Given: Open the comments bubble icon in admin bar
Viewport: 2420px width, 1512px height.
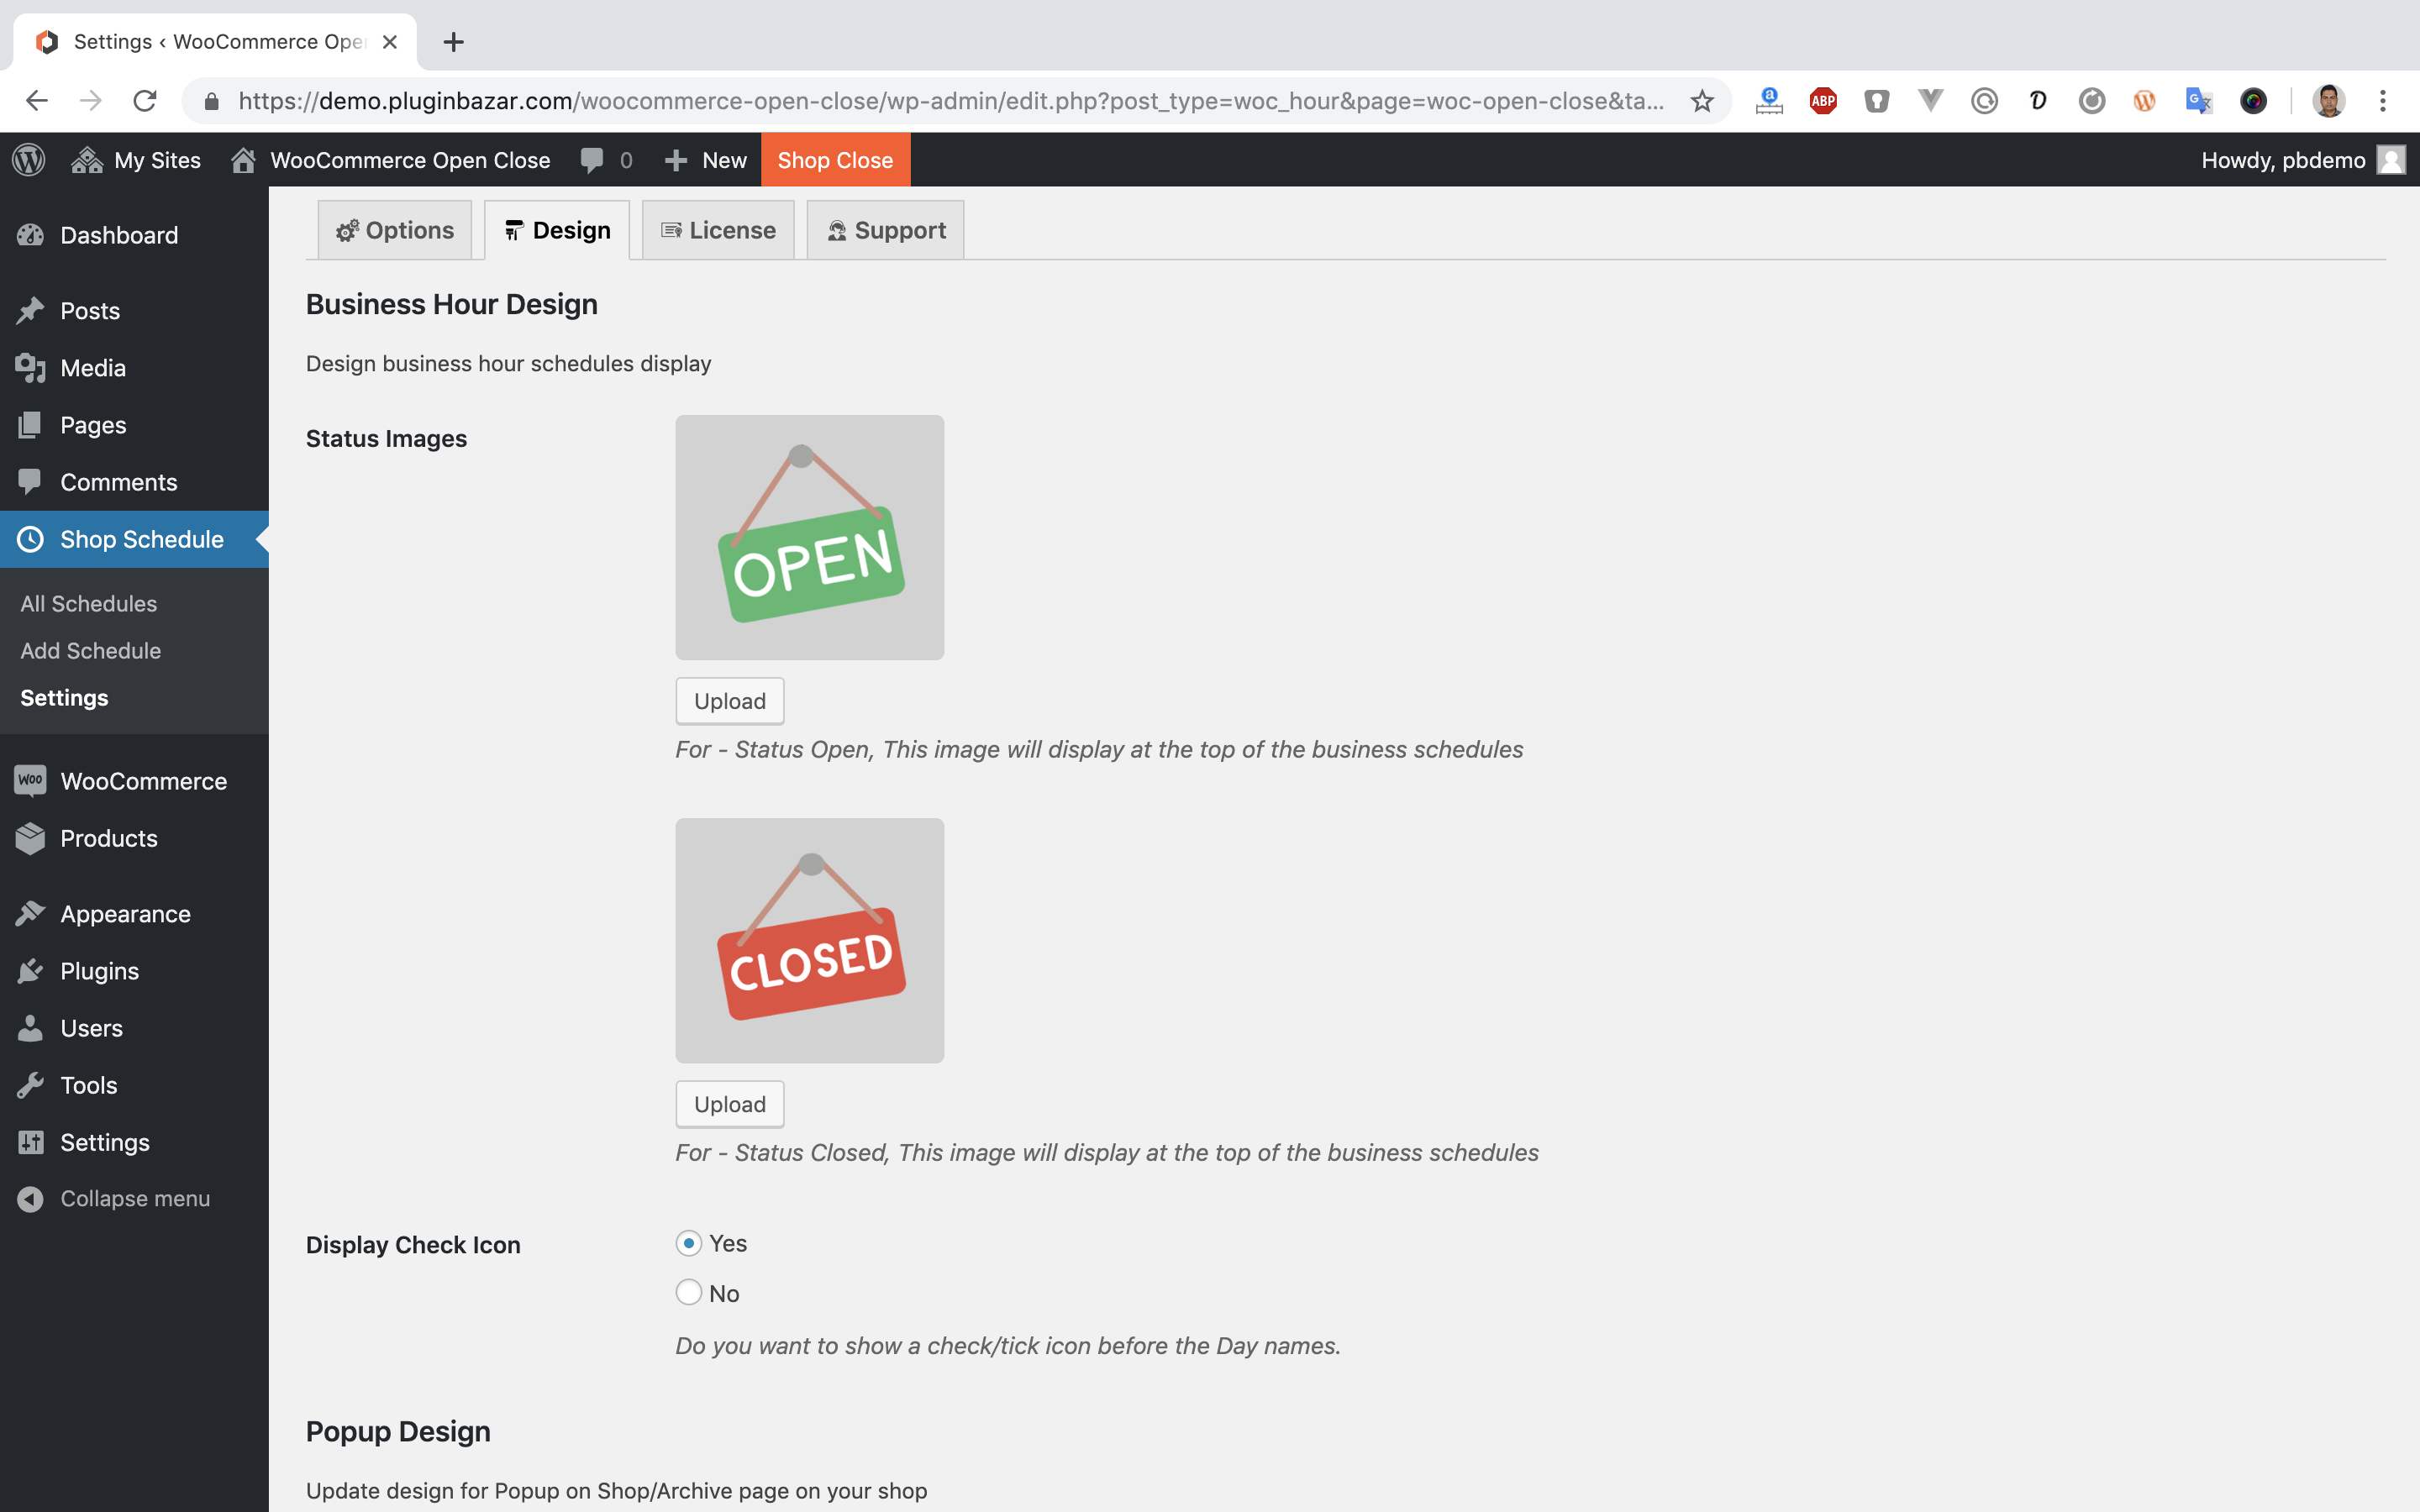Looking at the screenshot, I should (x=592, y=160).
